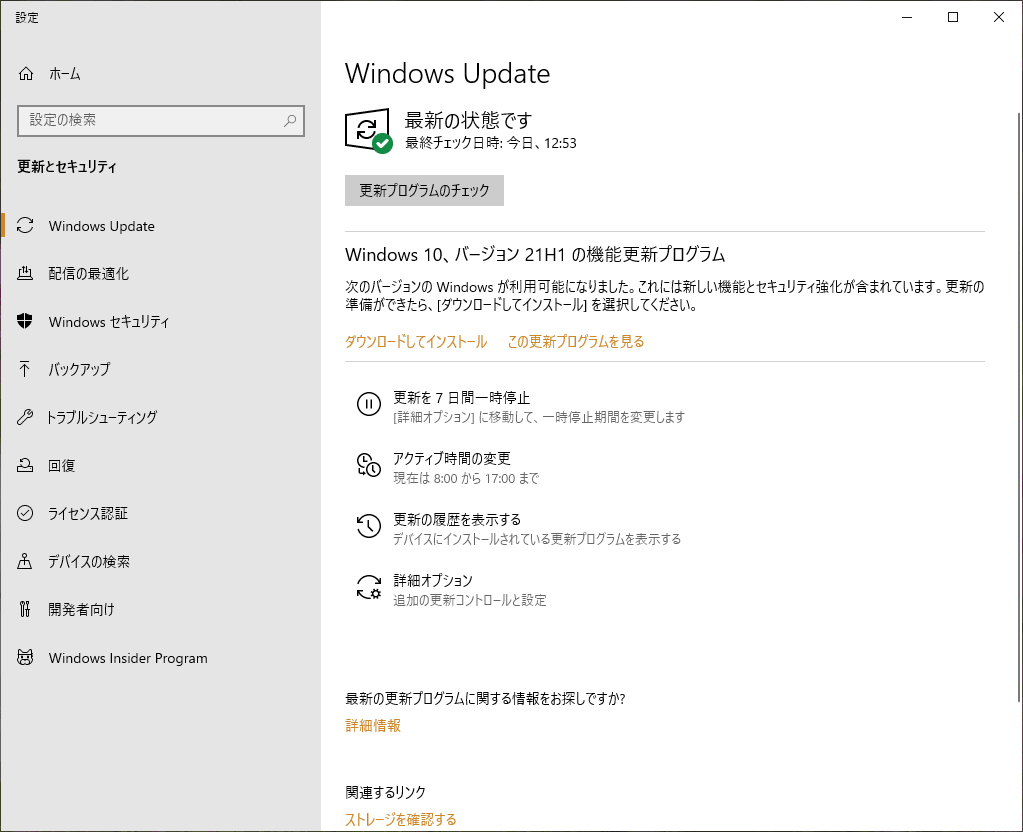Click the トラブルシューティング wrench icon
This screenshot has height=832, width=1023.
pos(25,417)
